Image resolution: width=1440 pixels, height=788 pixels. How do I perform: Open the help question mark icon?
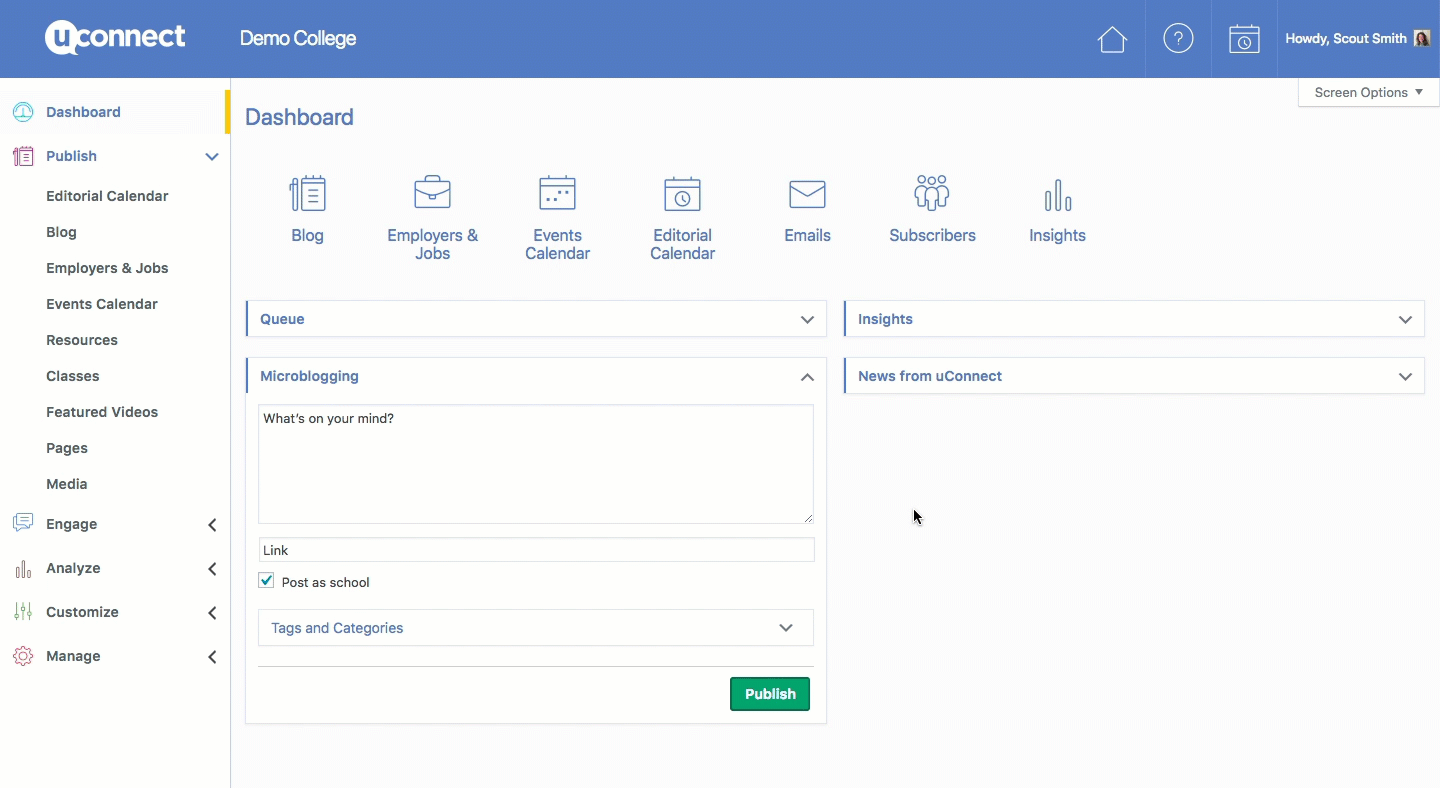pyautogui.click(x=1178, y=39)
